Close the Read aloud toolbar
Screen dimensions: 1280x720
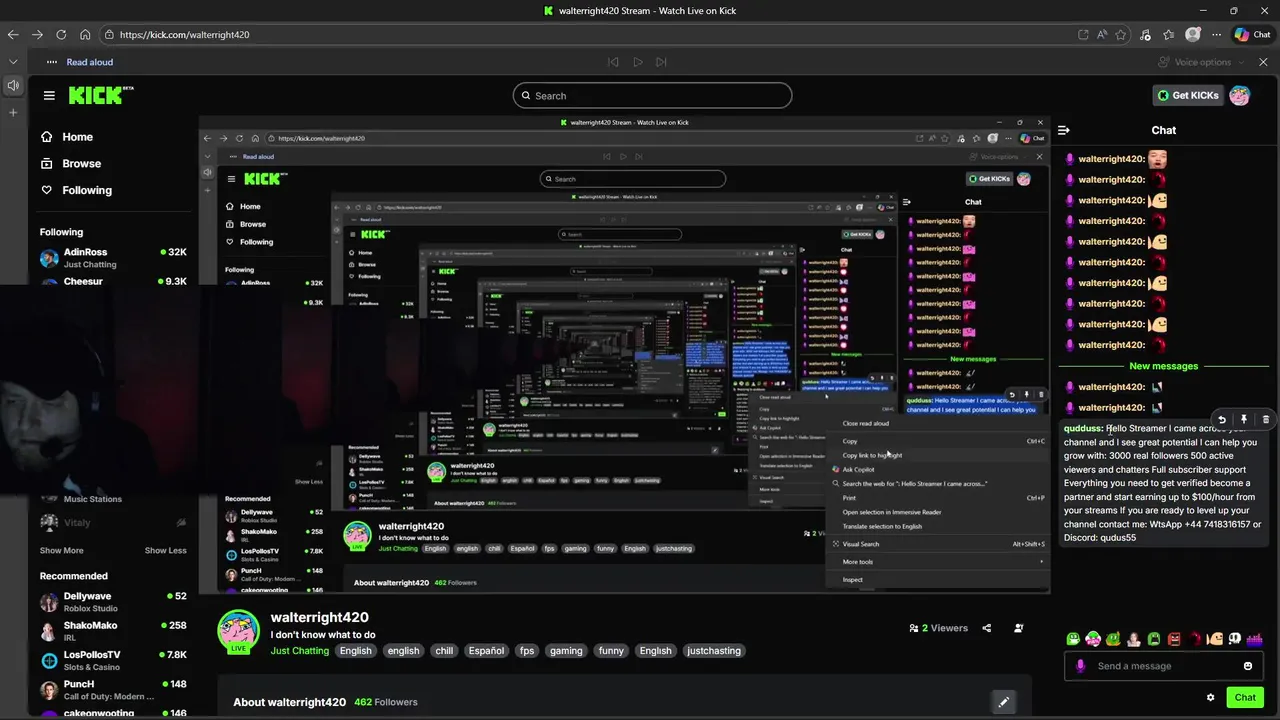click(1263, 62)
